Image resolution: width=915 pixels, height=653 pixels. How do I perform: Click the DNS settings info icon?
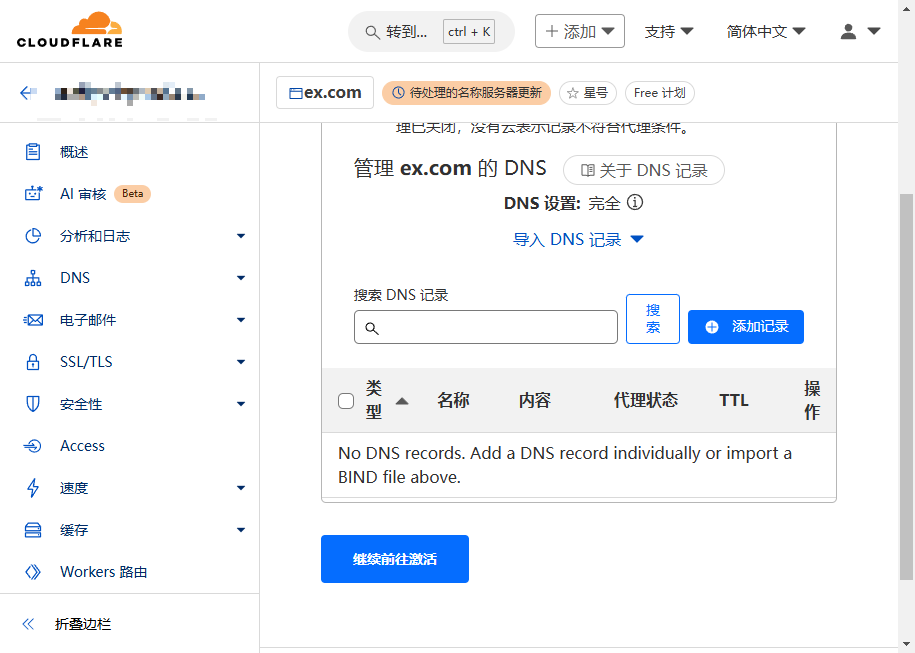[x=634, y=203]
